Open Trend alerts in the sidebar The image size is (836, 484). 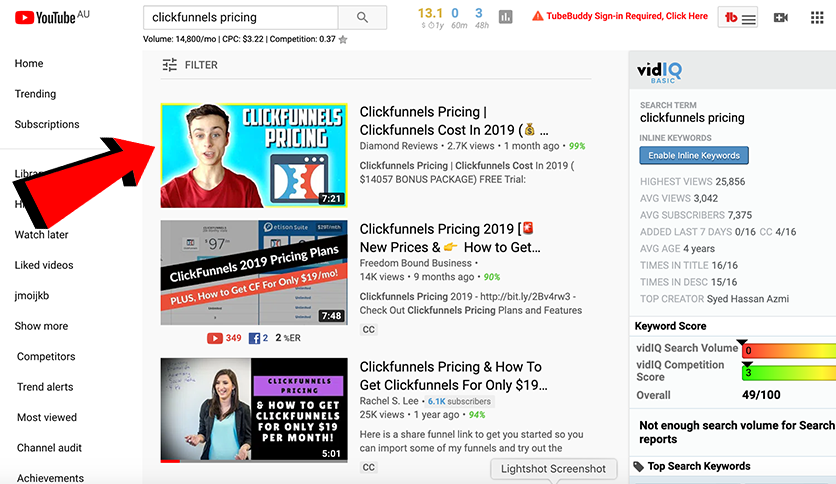[x=45, y=386]
